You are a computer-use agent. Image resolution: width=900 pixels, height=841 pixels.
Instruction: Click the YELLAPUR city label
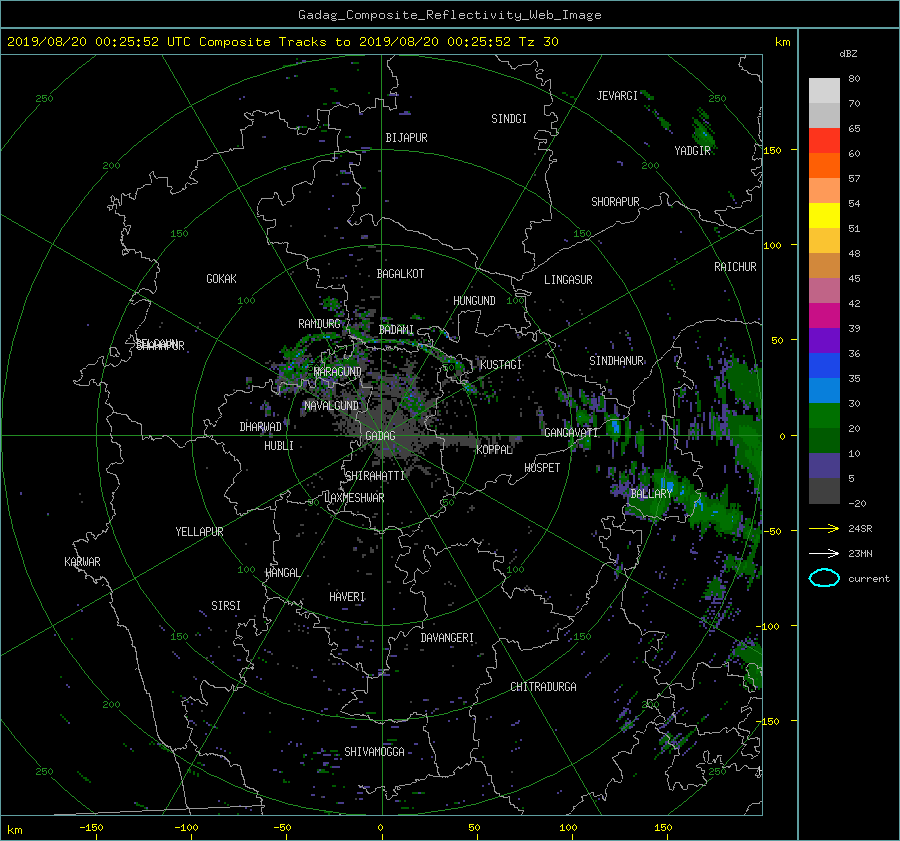(199, 532)
